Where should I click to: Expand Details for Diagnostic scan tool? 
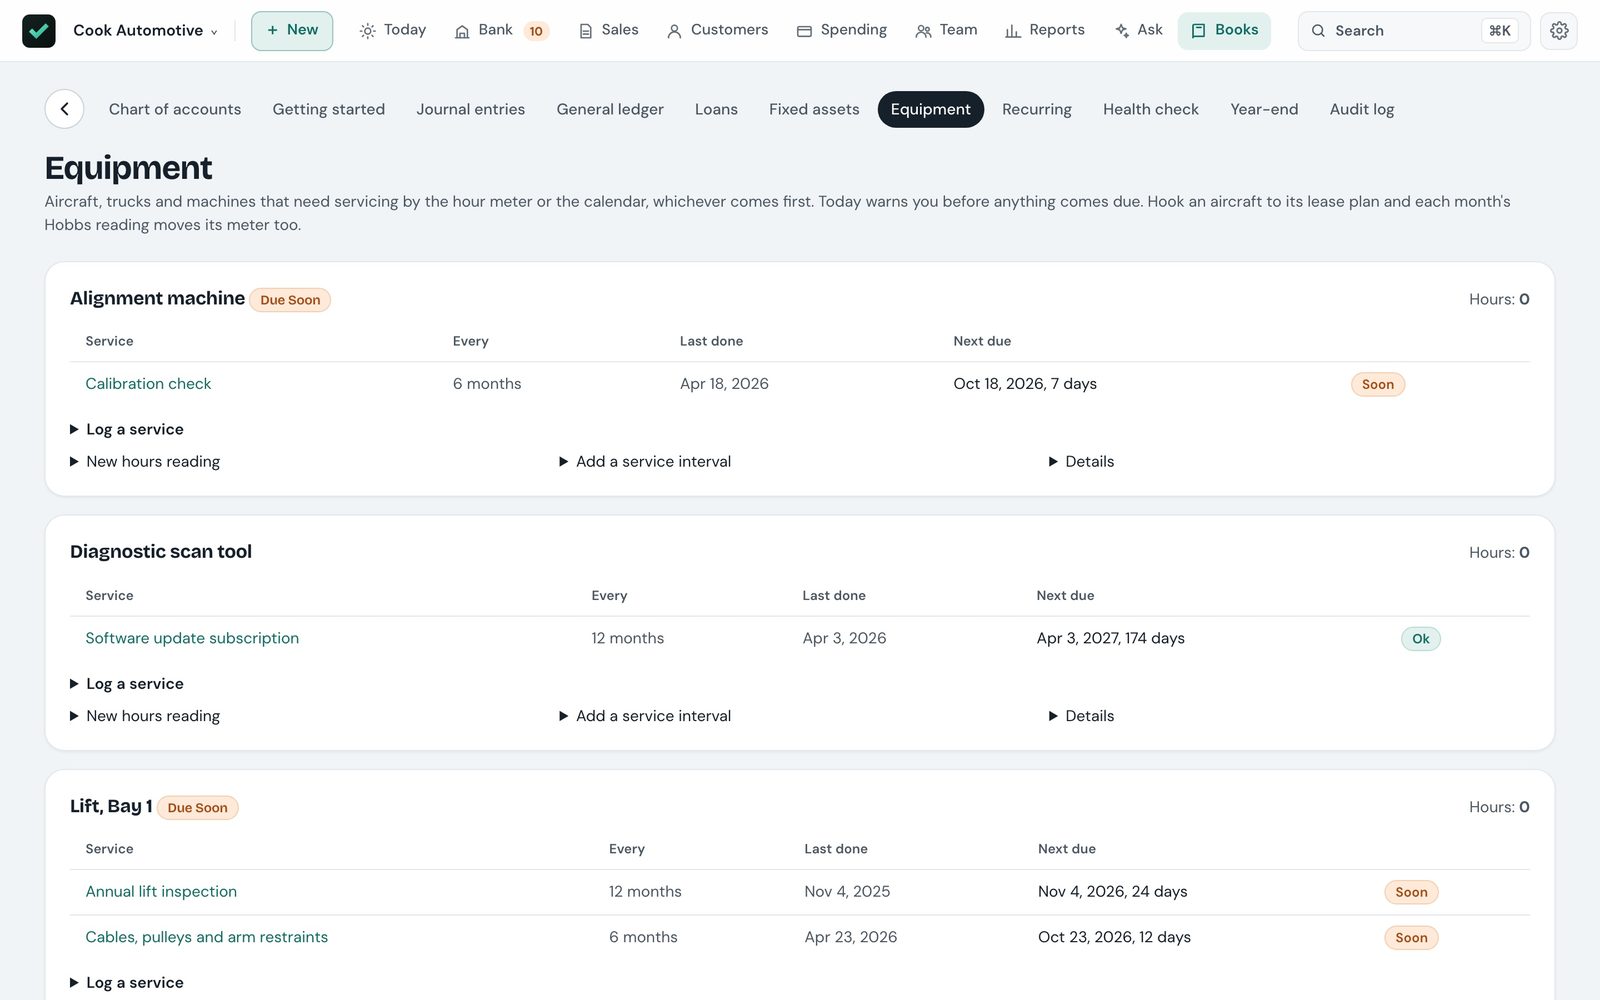[1081, 716]
